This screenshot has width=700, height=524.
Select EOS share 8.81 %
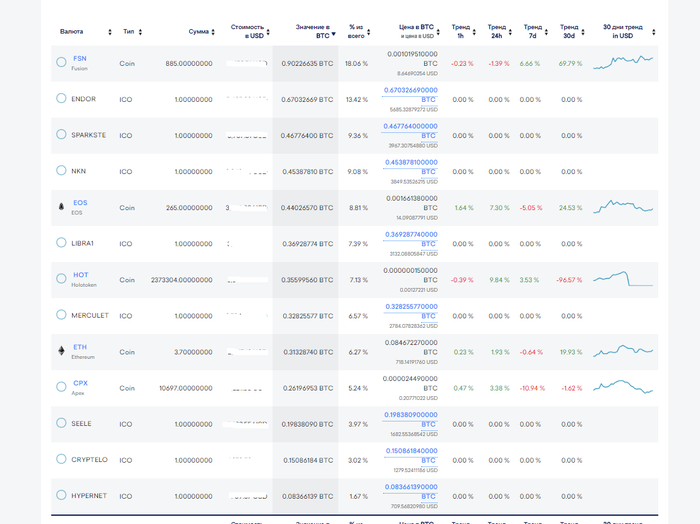[358, 208]
